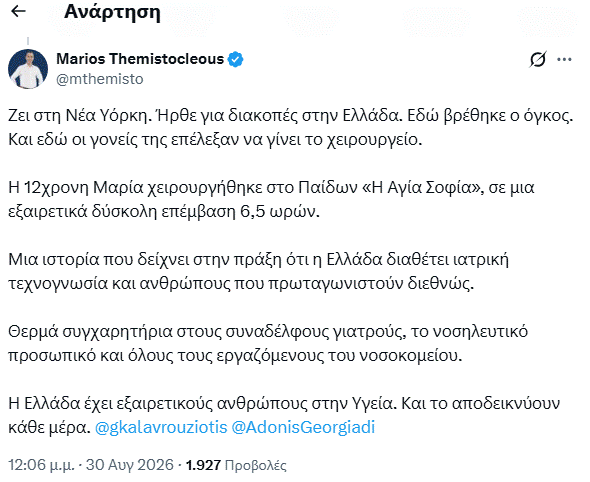The width and height of the screenshot is (590, 482).
Task: Click the 'Θερμά συγχαρητήρια' paragraph
Action: click(x=268, y=343)
